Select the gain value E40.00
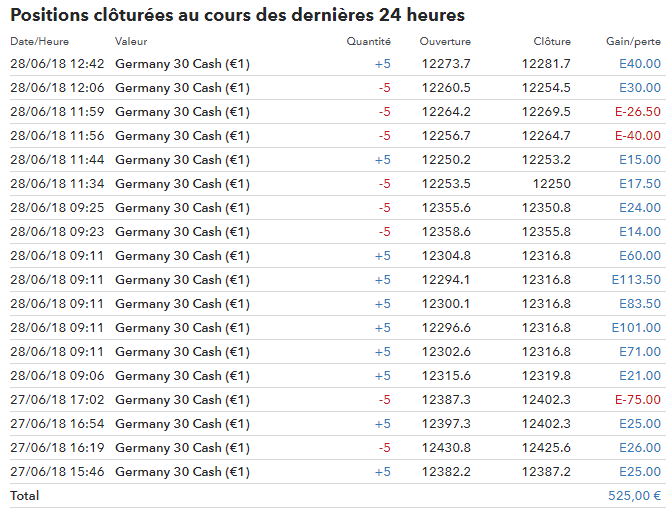Viewport: 670px width, 512px height. click(x=640, y=64)
